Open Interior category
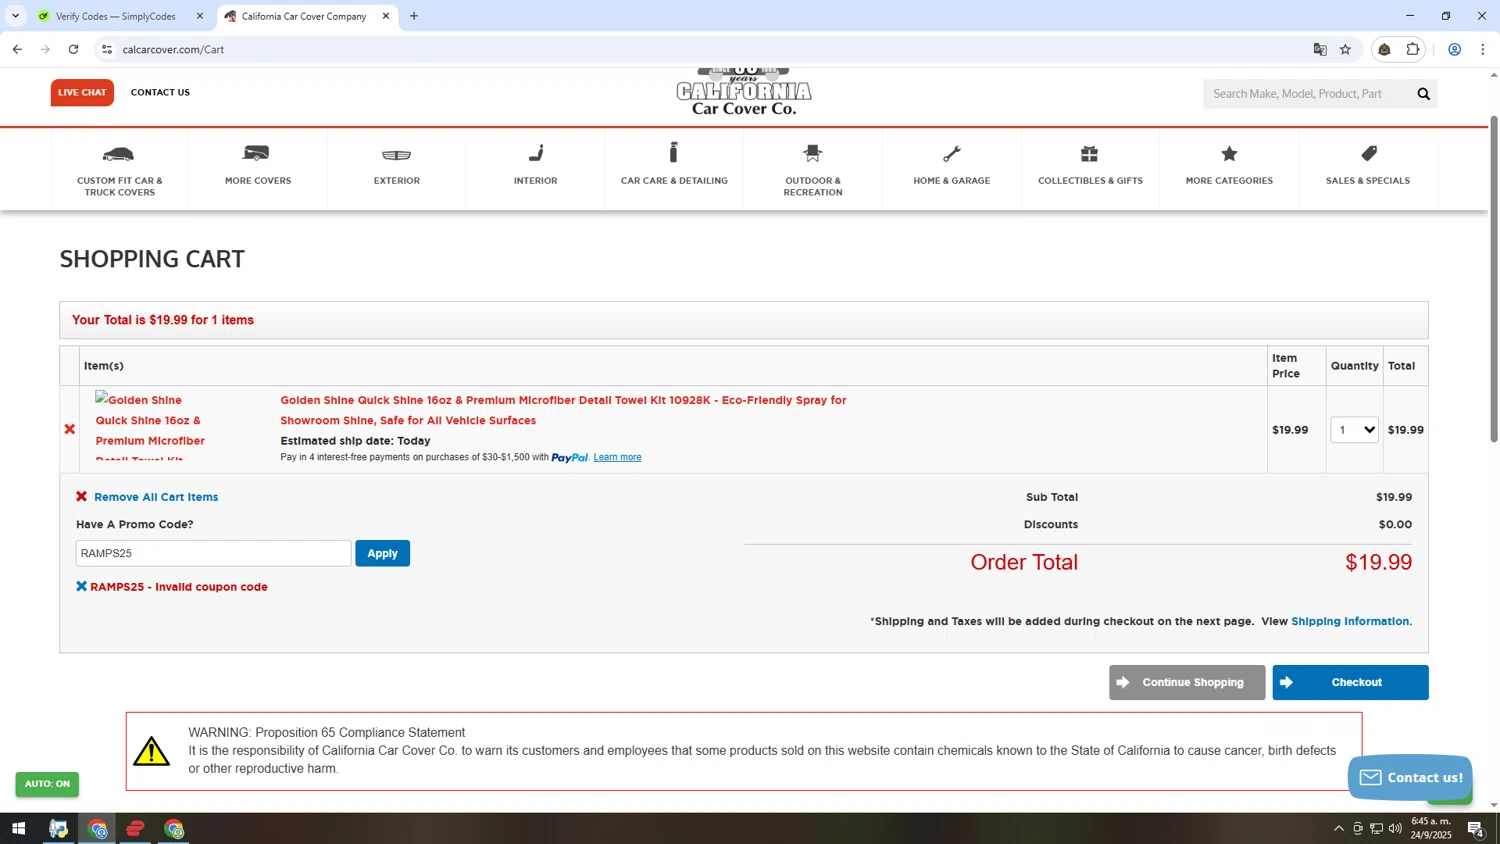This screenshot has width=1500, height=844. click(535, 169)
